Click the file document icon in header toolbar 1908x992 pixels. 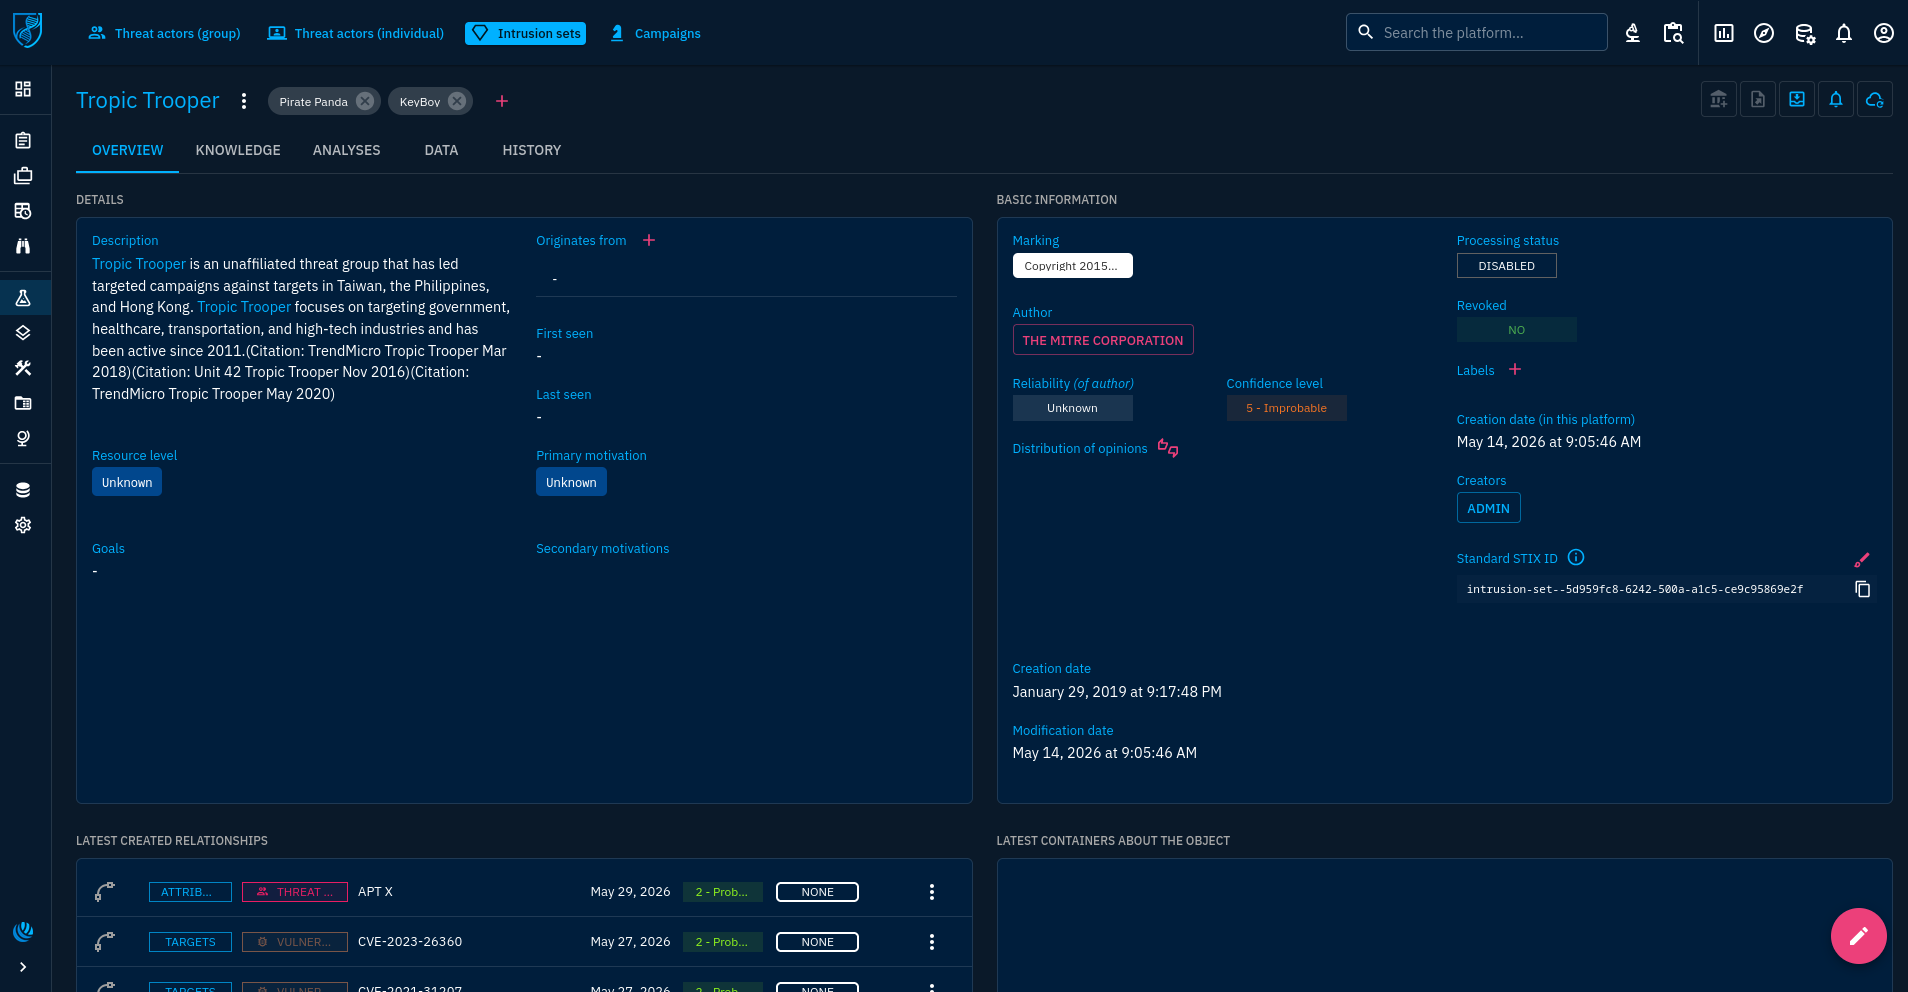click(x=1758, y=99)
